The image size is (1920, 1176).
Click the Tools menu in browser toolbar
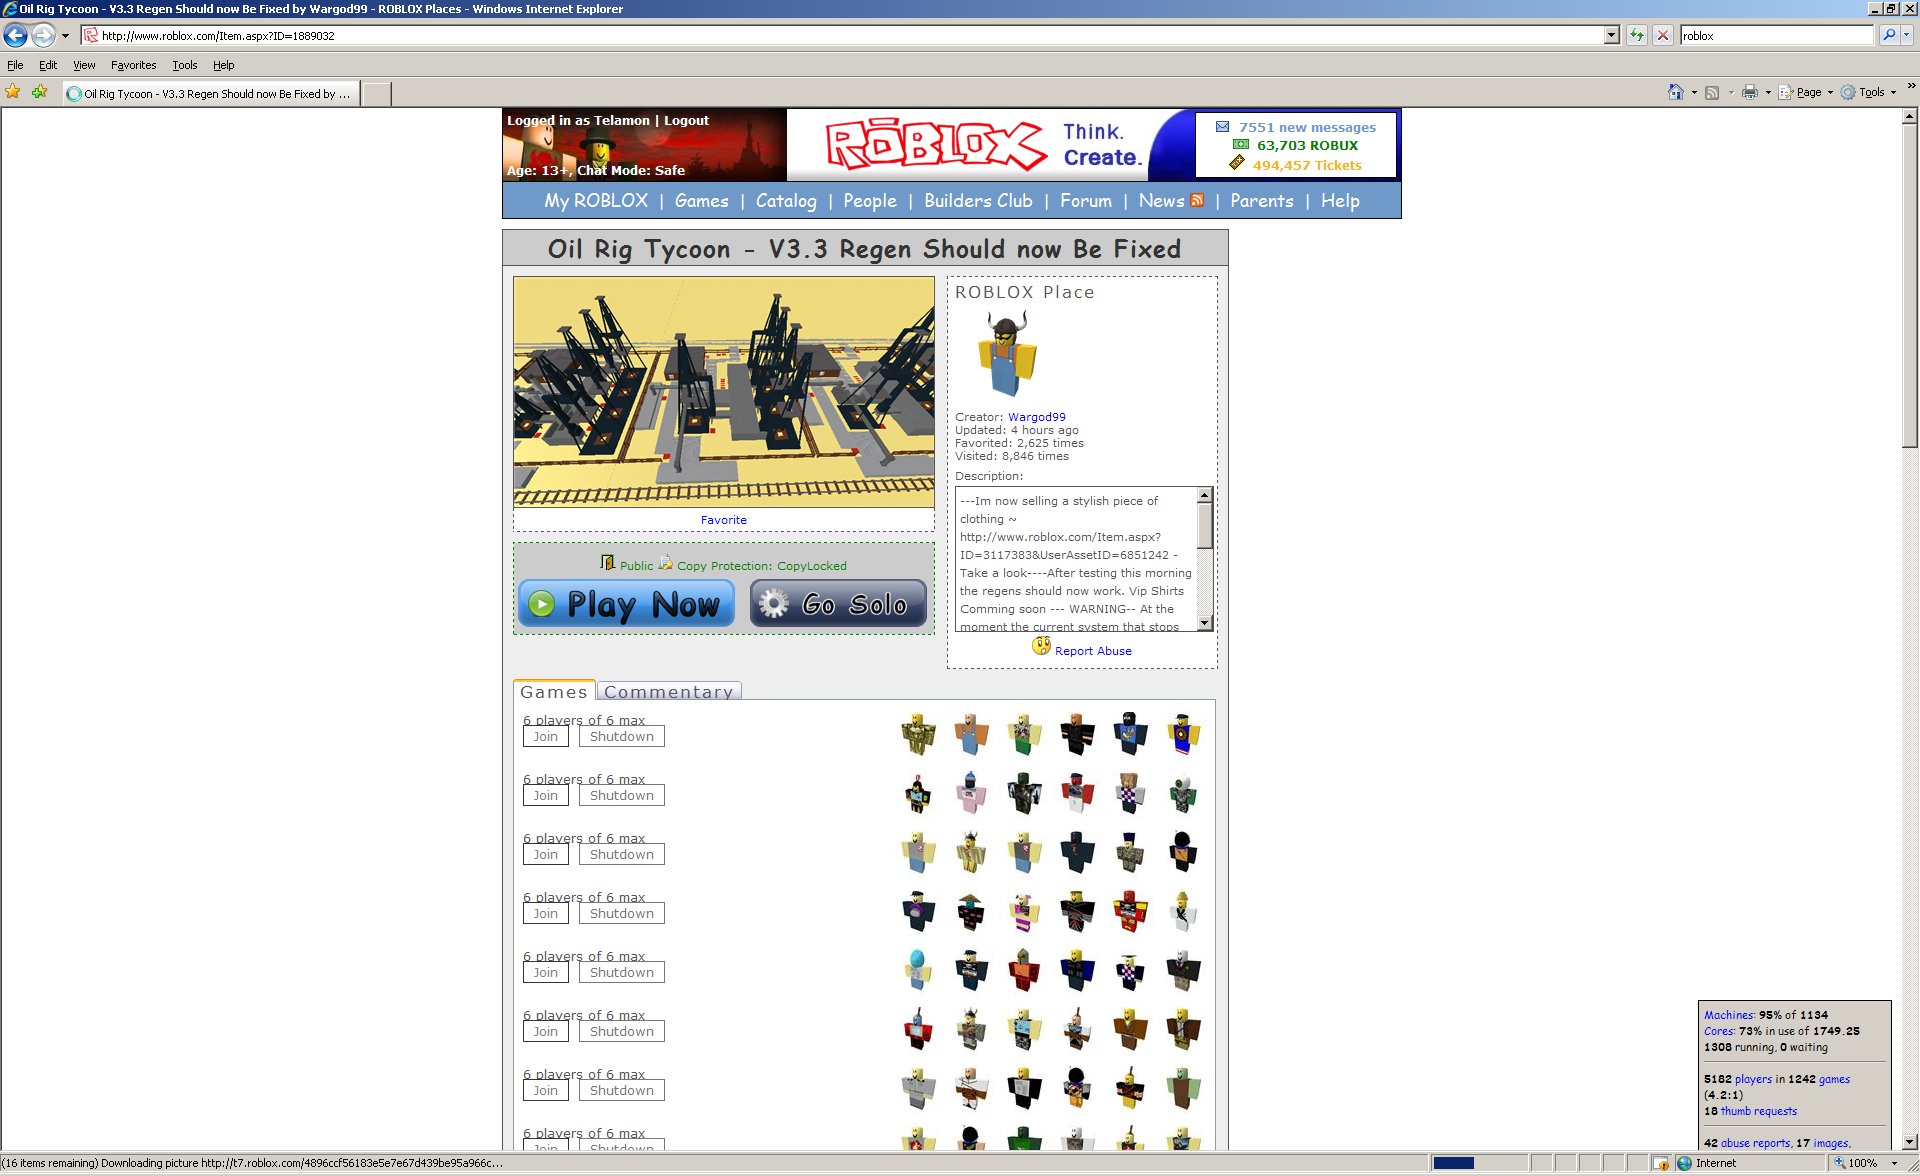pyautogui.click(x=180, y=64)
